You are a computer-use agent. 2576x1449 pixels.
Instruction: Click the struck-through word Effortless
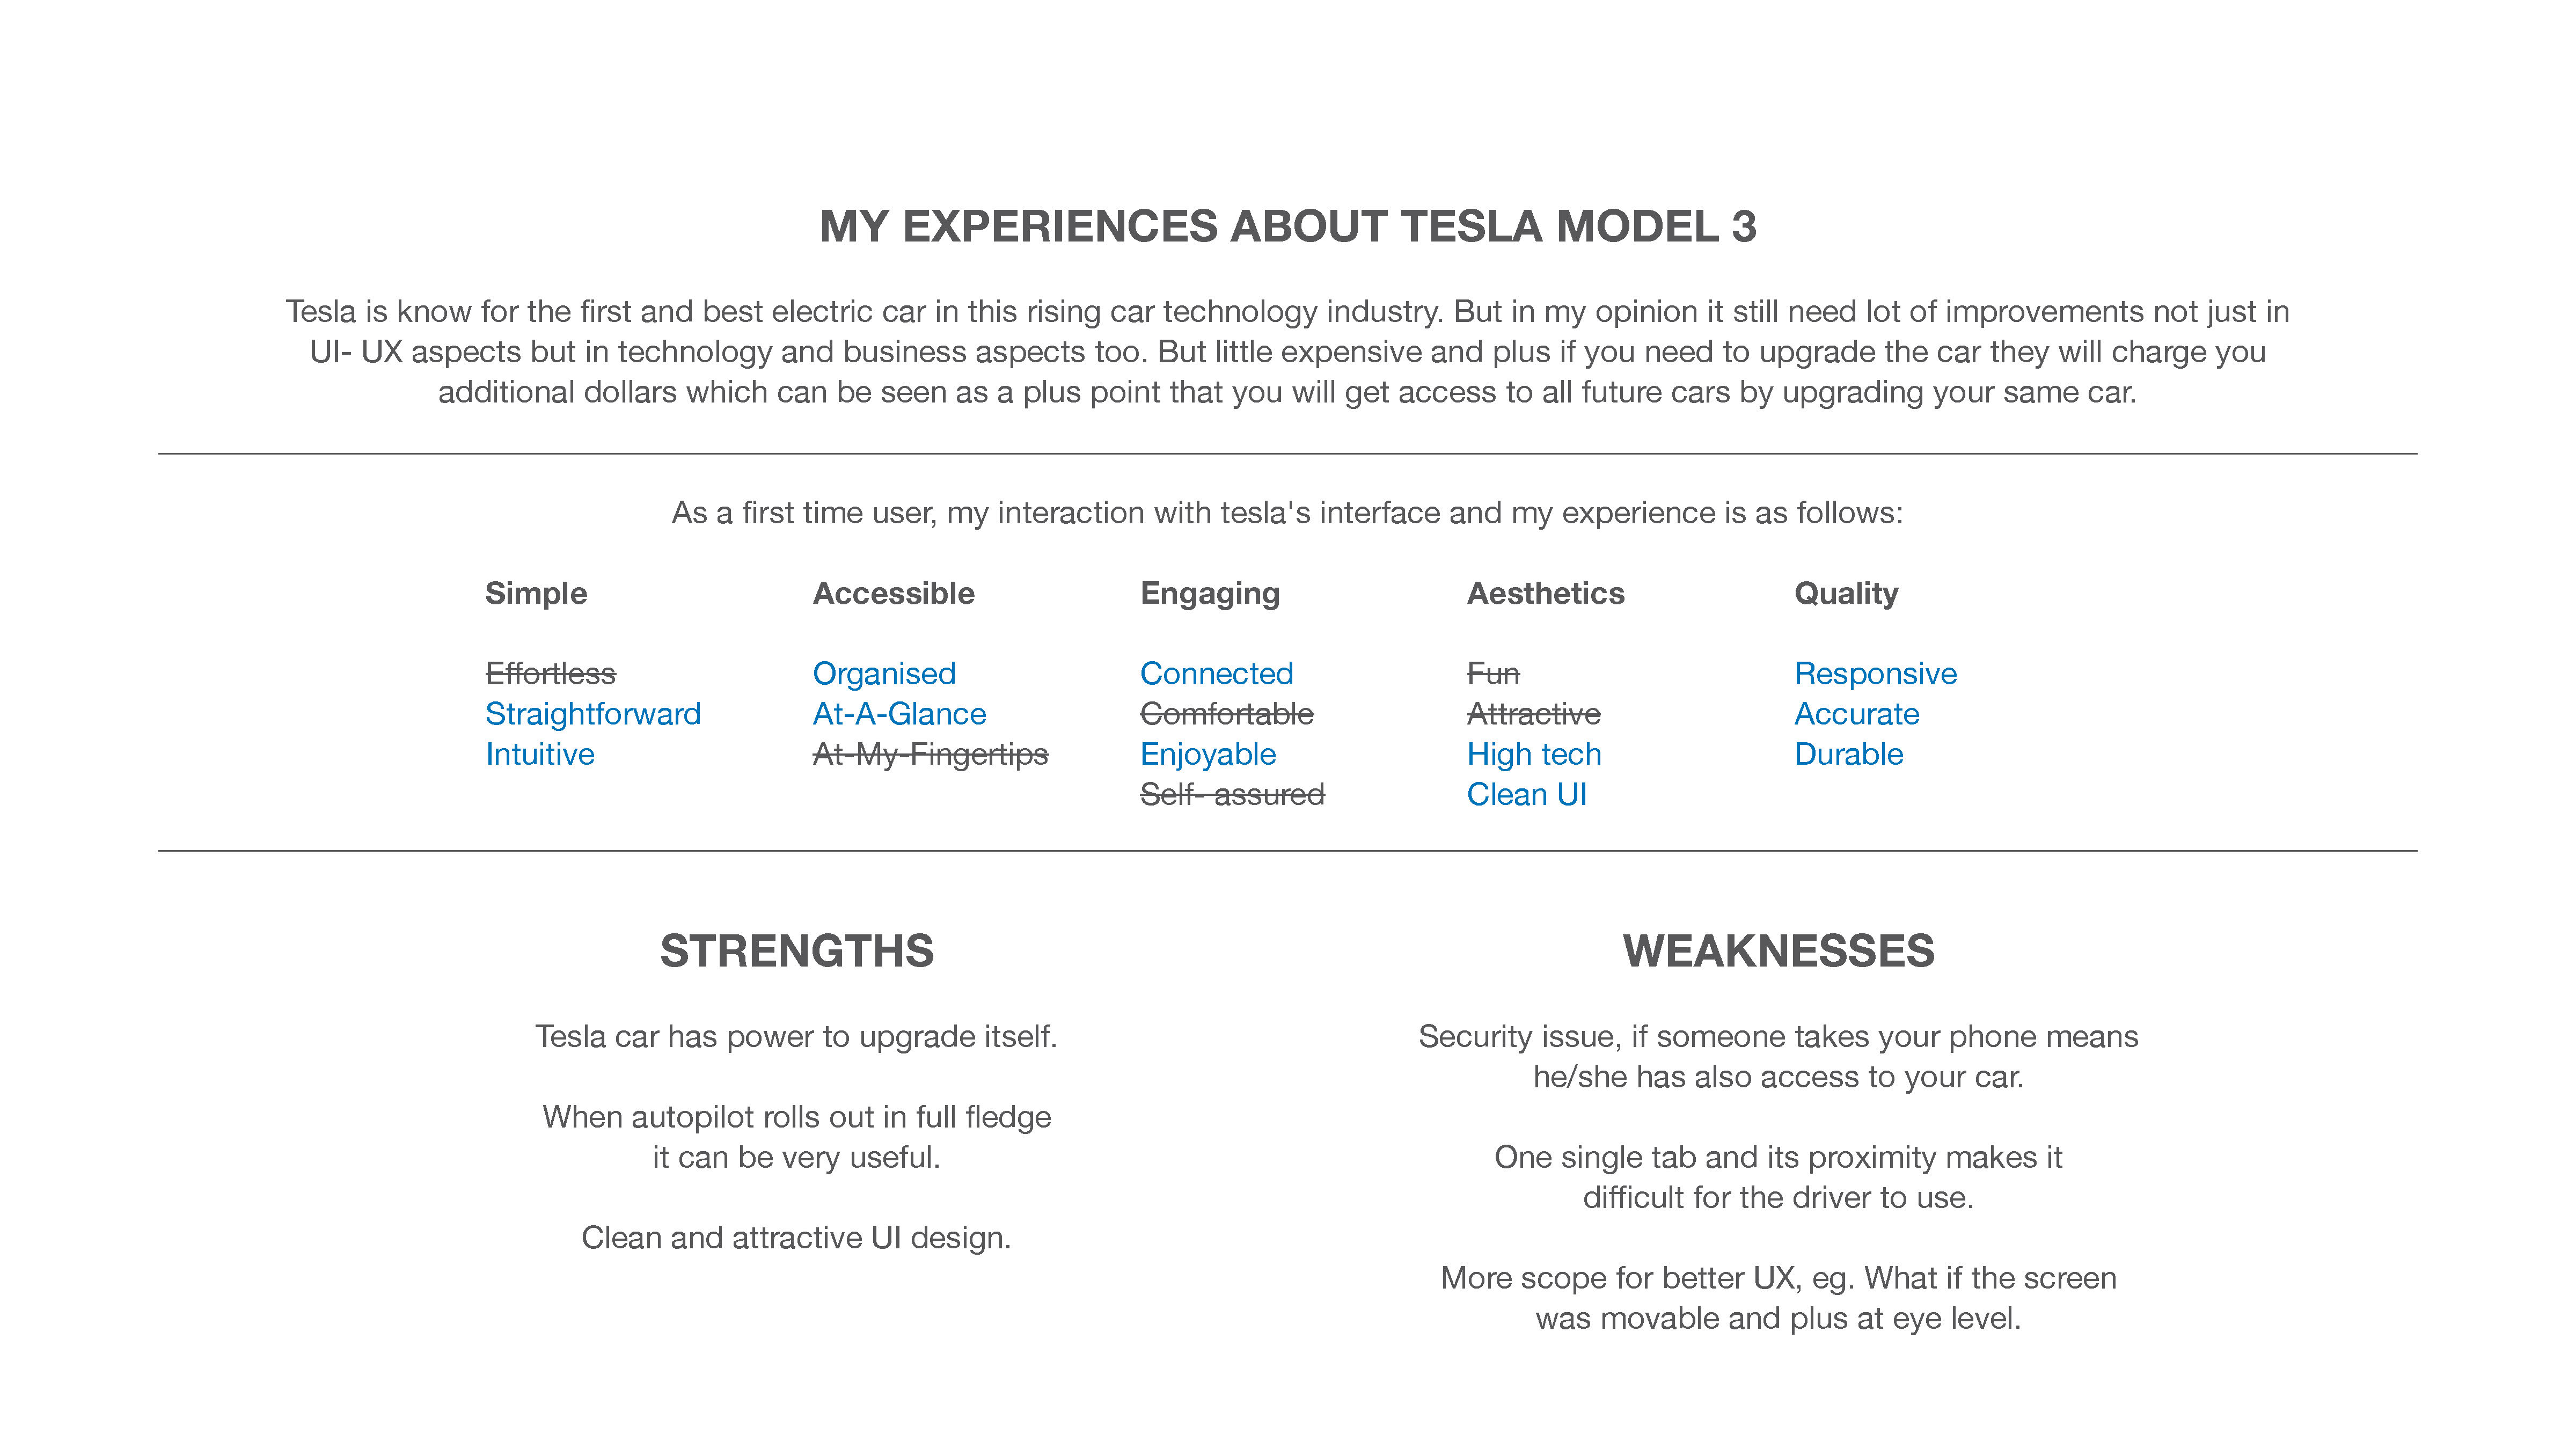pyautogui.click(x=550, y=674)
